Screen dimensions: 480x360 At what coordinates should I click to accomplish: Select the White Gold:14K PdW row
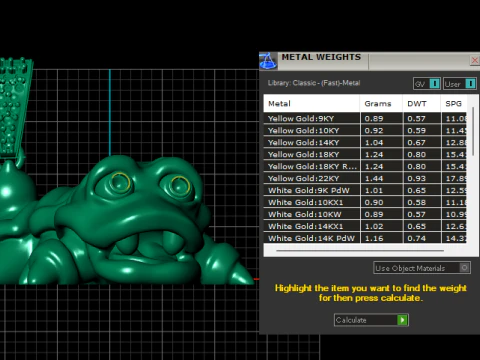(365, 238)
